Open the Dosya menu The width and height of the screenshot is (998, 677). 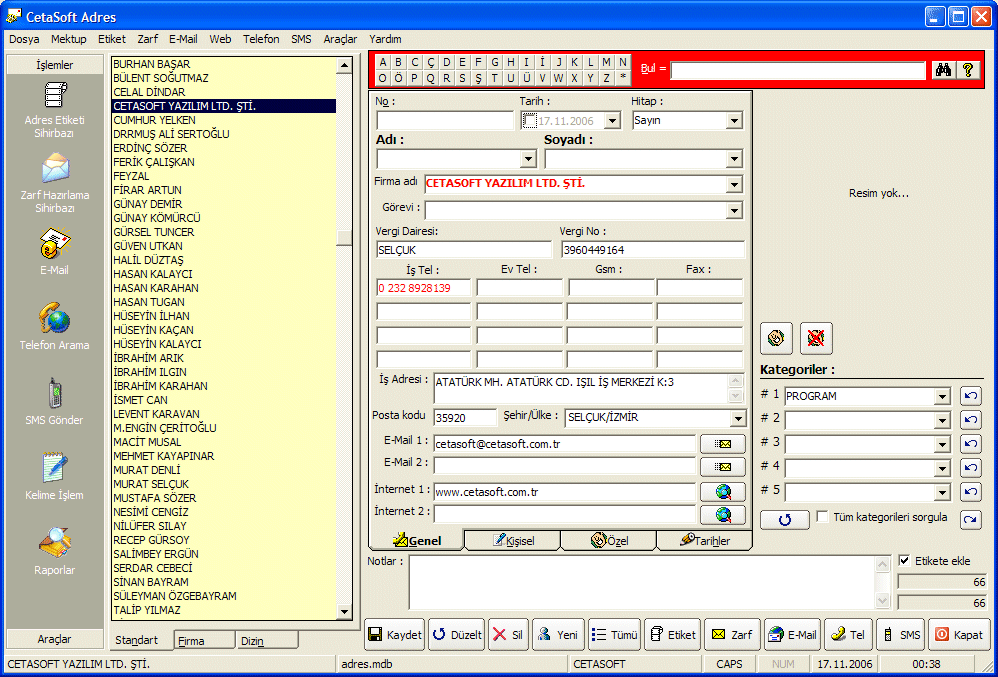pos(24,39)
